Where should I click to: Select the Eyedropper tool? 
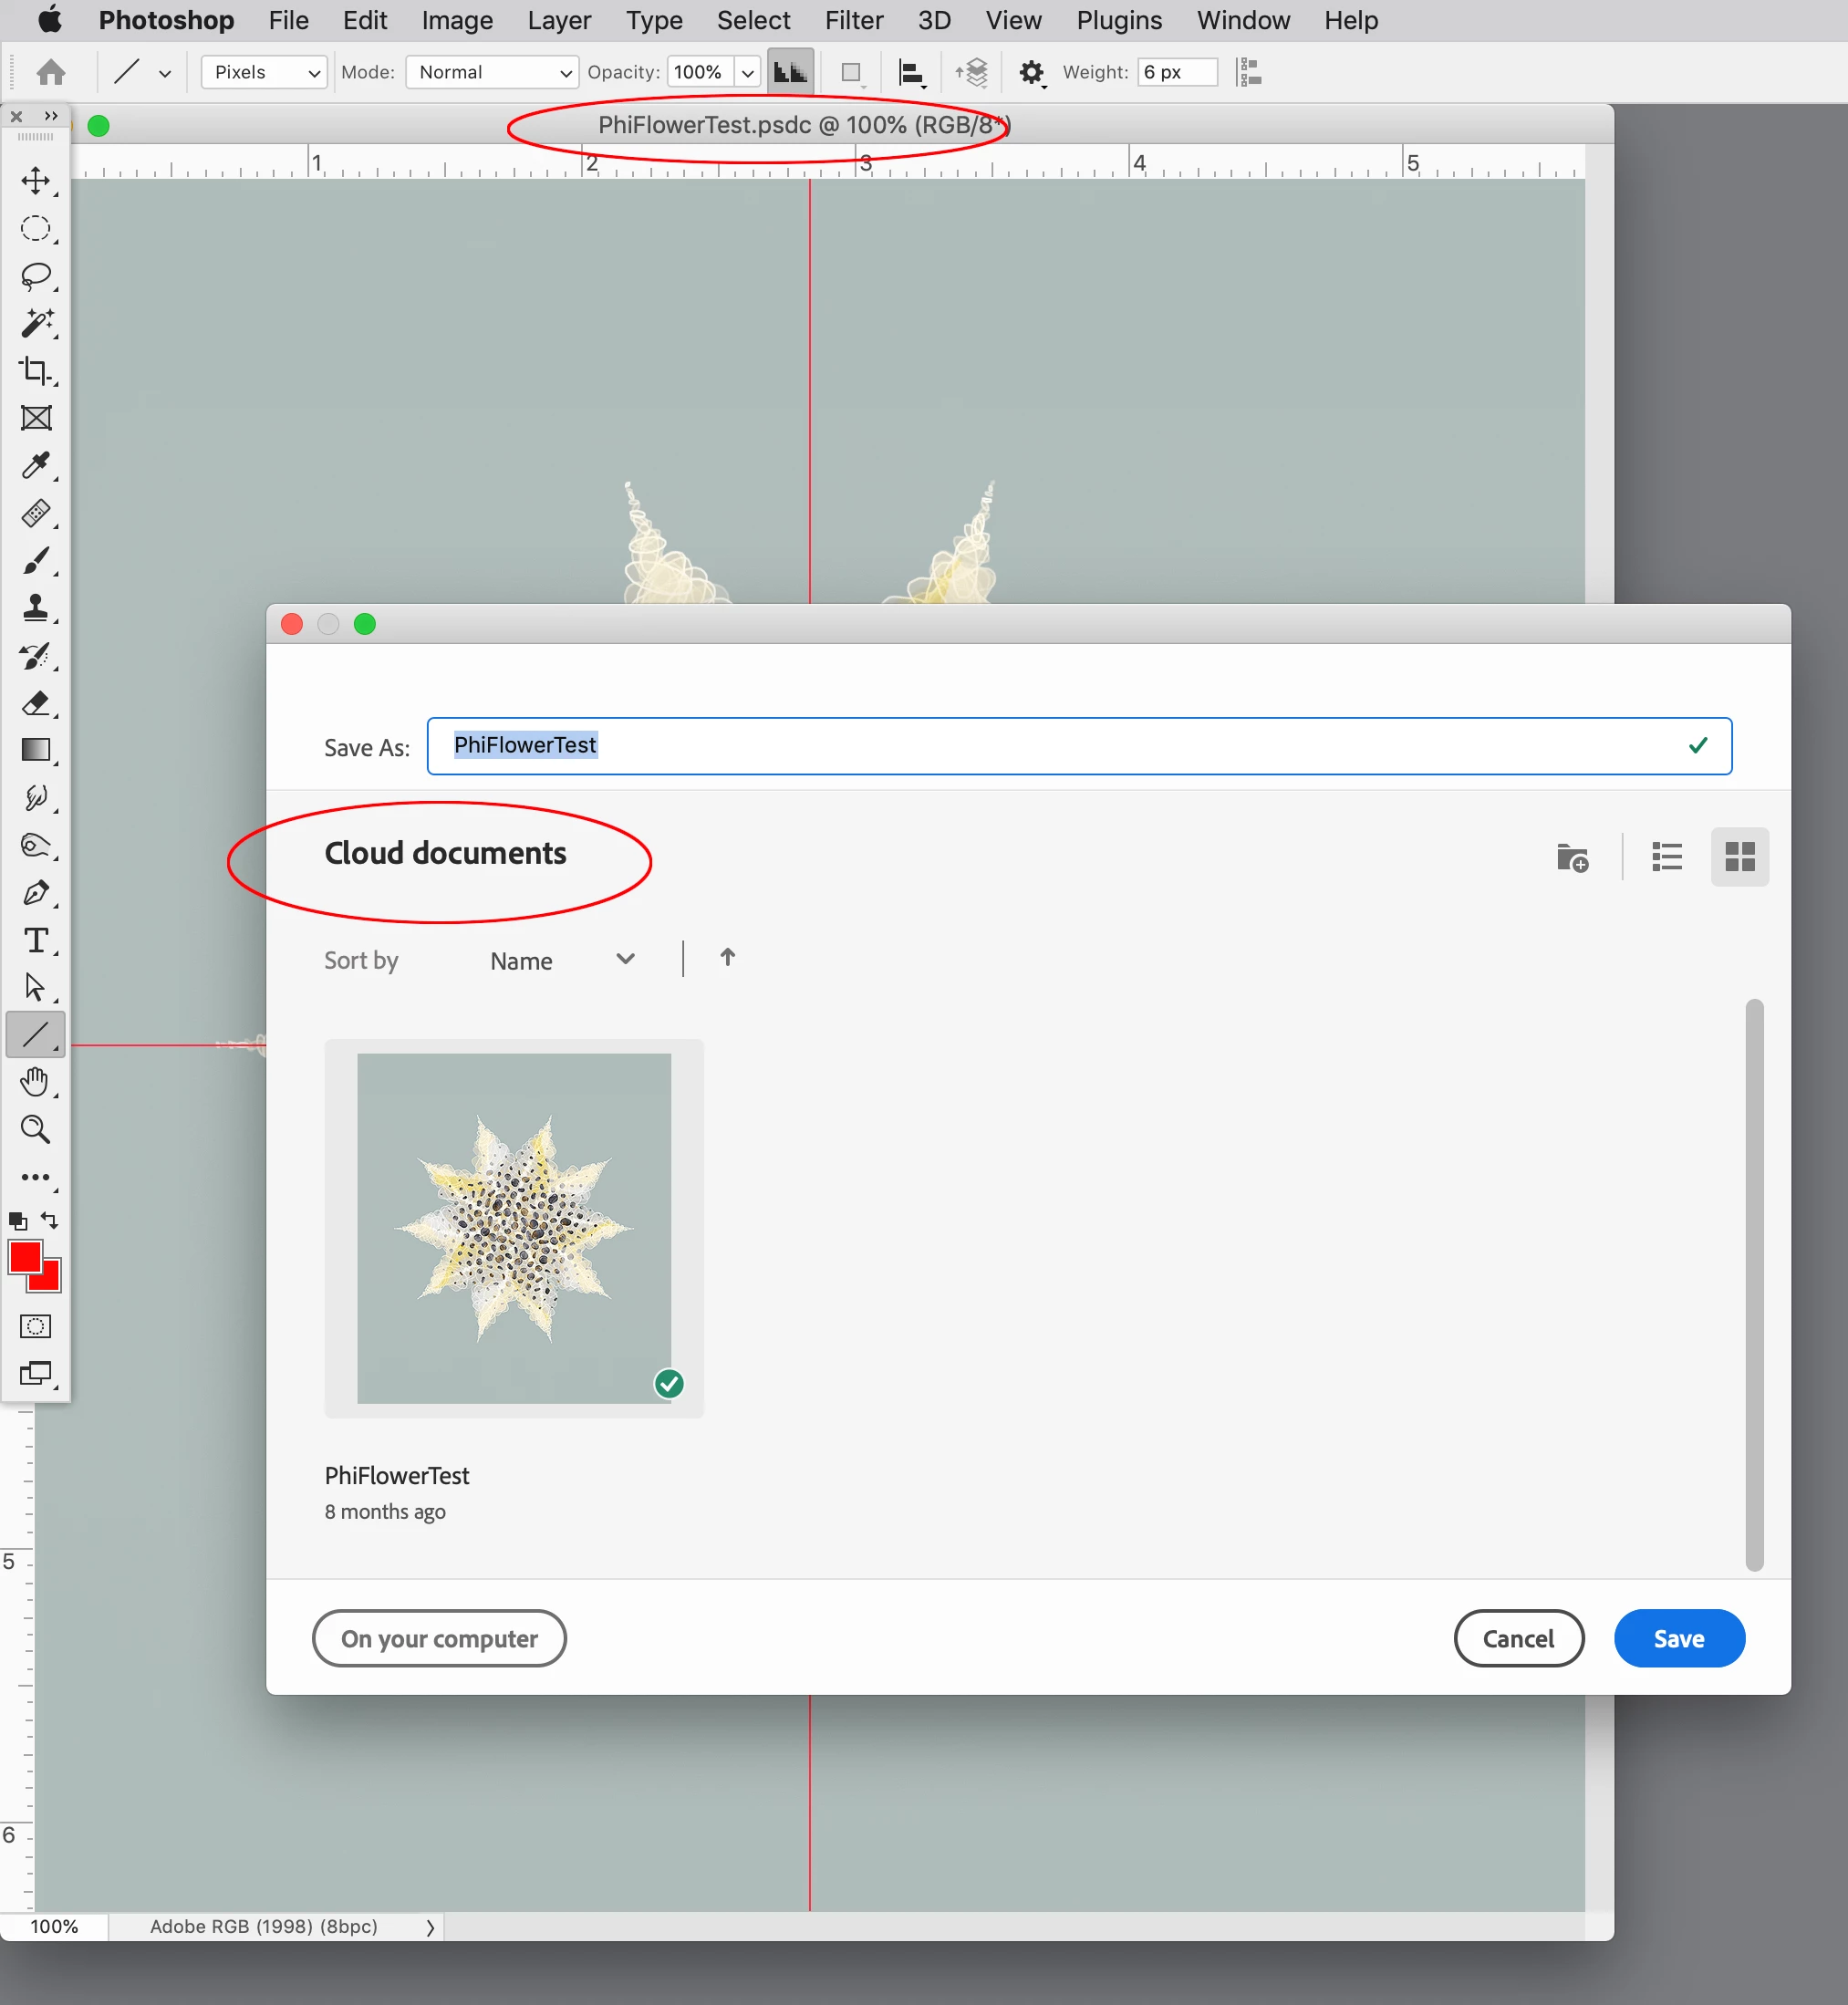point(36,466)
